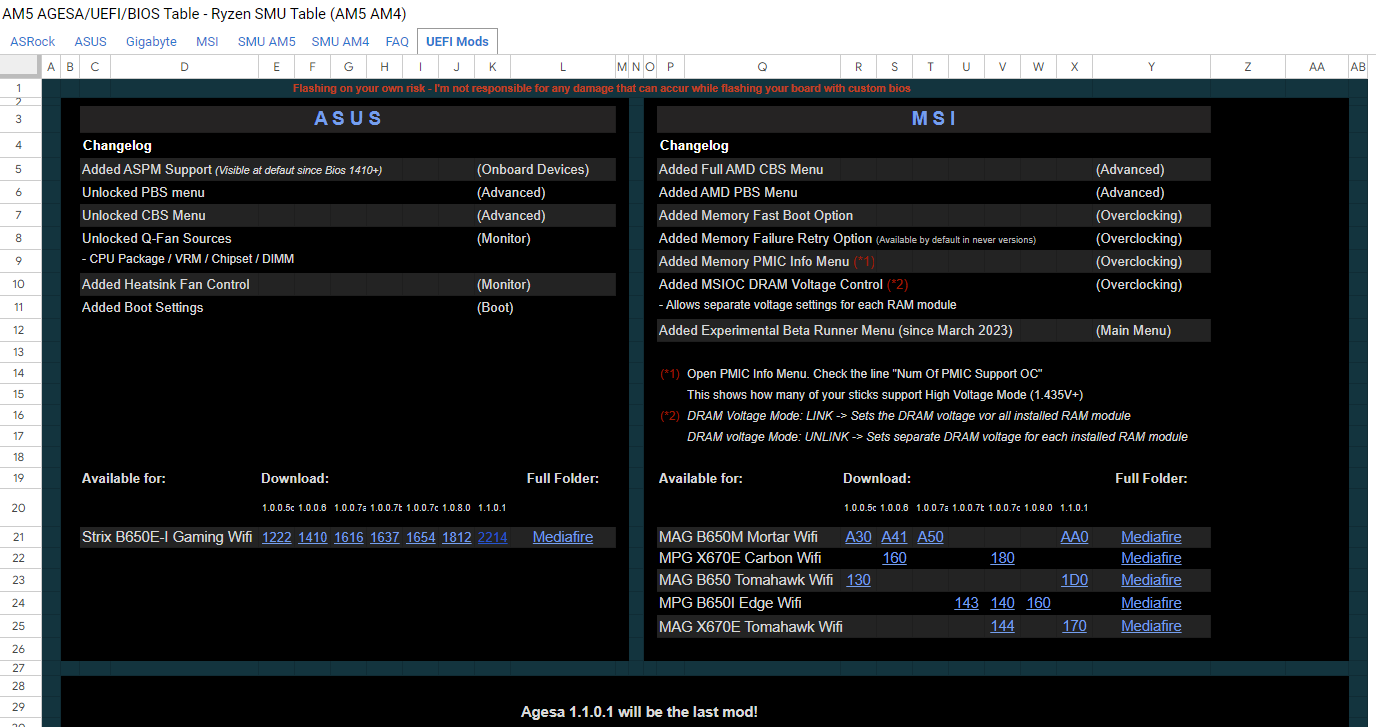
Task: Click the 1812 BIOS link
Action: (x=456, y=537)
